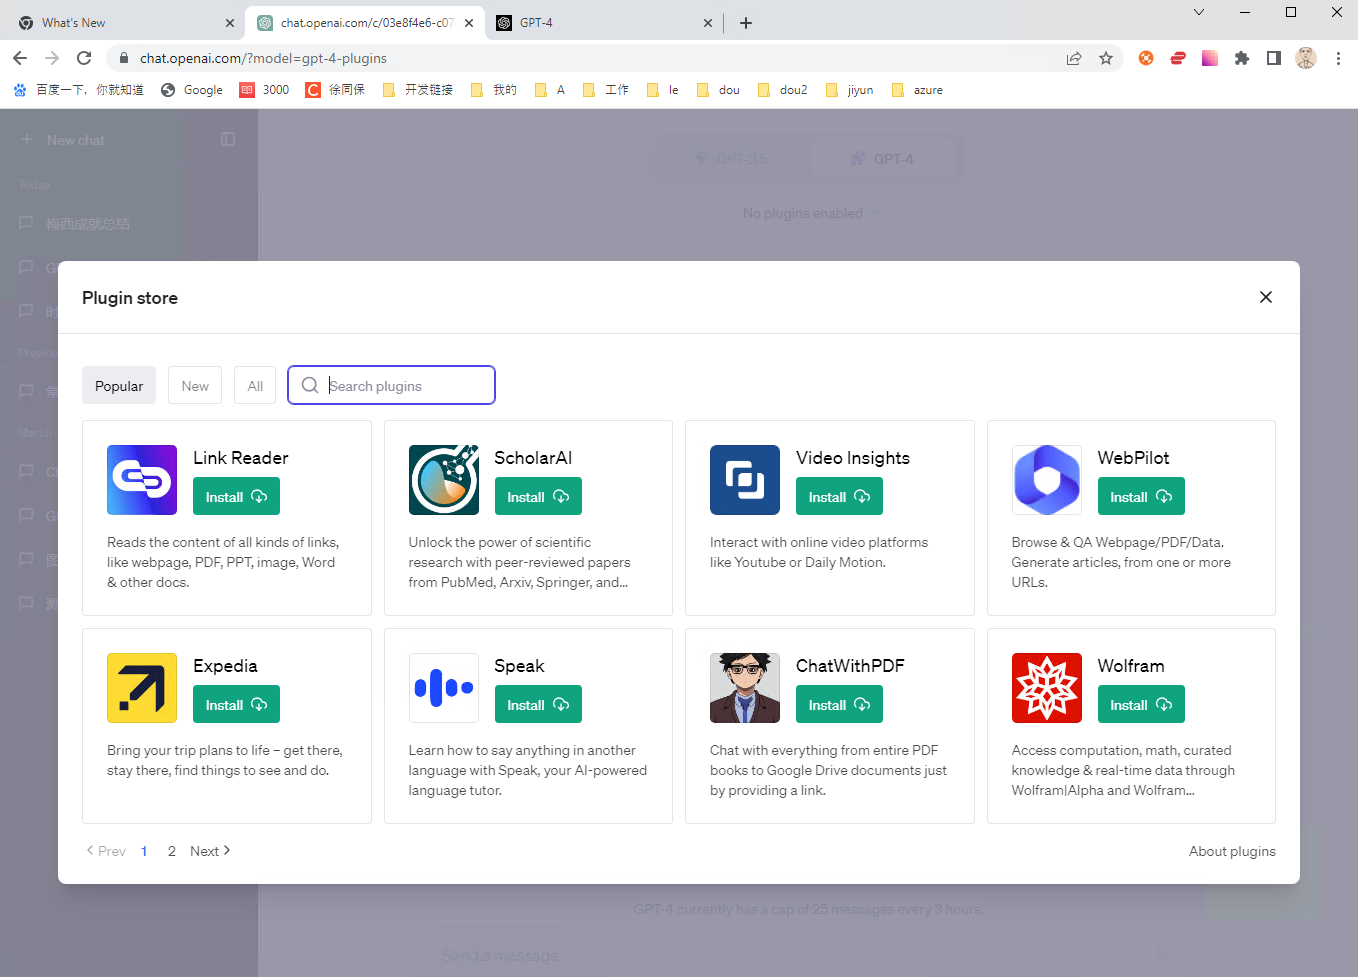Screen dimensions: 1358x977
Task: Click the site lock icon
Action: click(124, 58)
